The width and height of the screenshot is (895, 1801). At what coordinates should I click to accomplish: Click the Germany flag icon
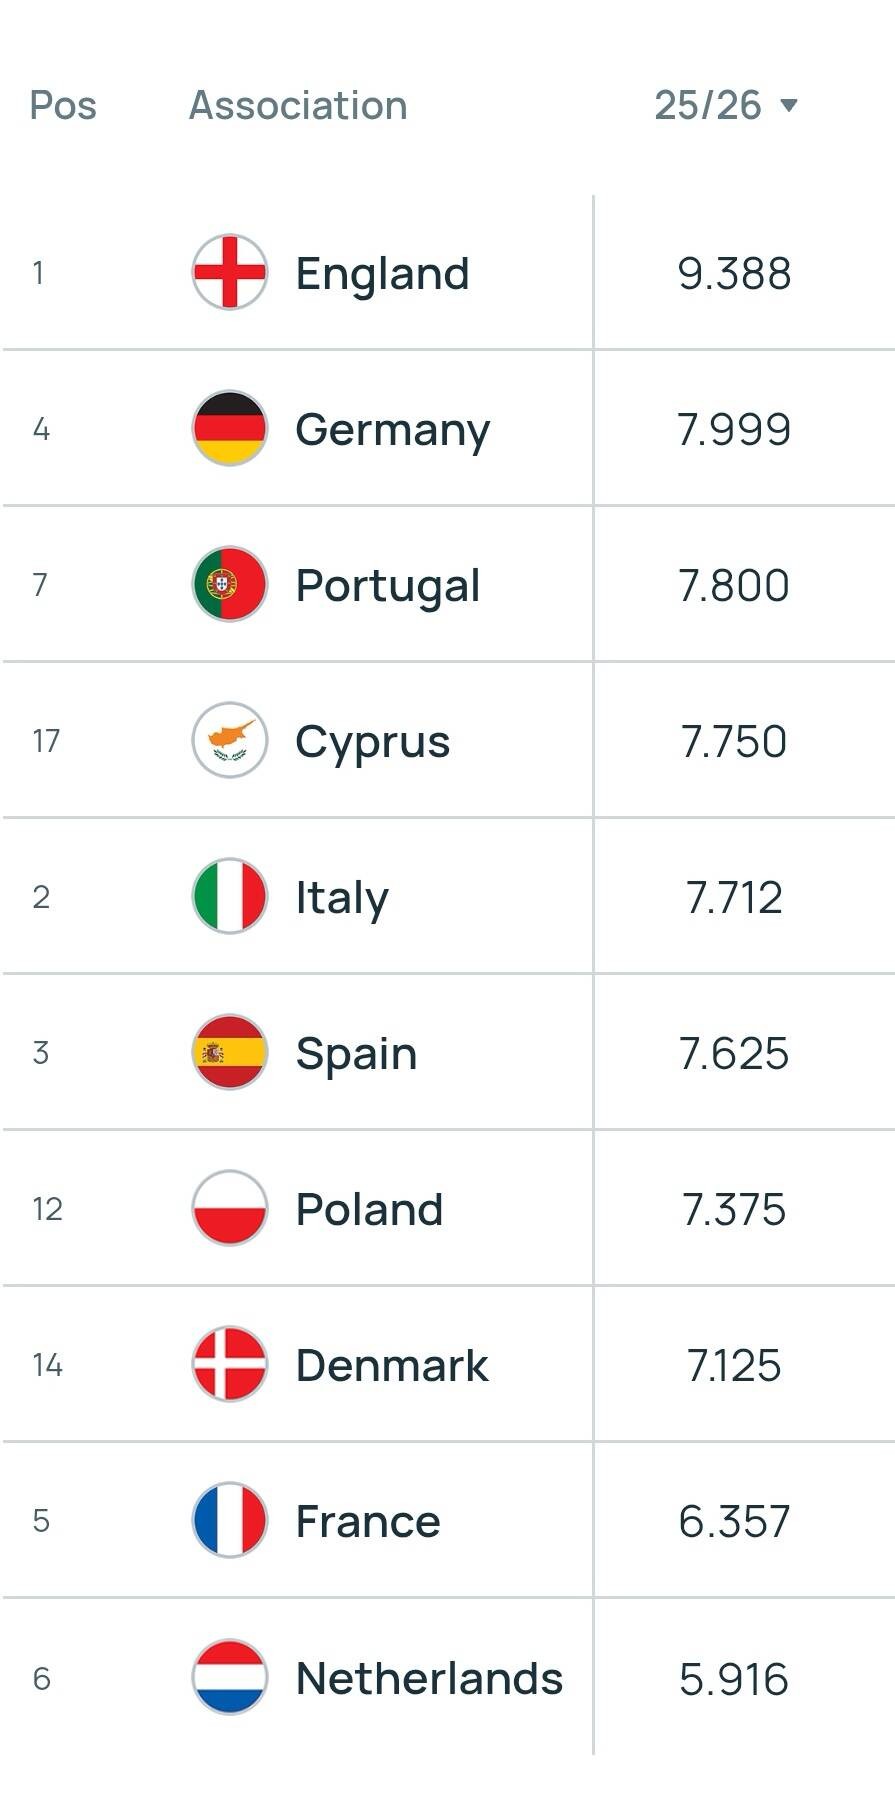(x=229, y=428)
